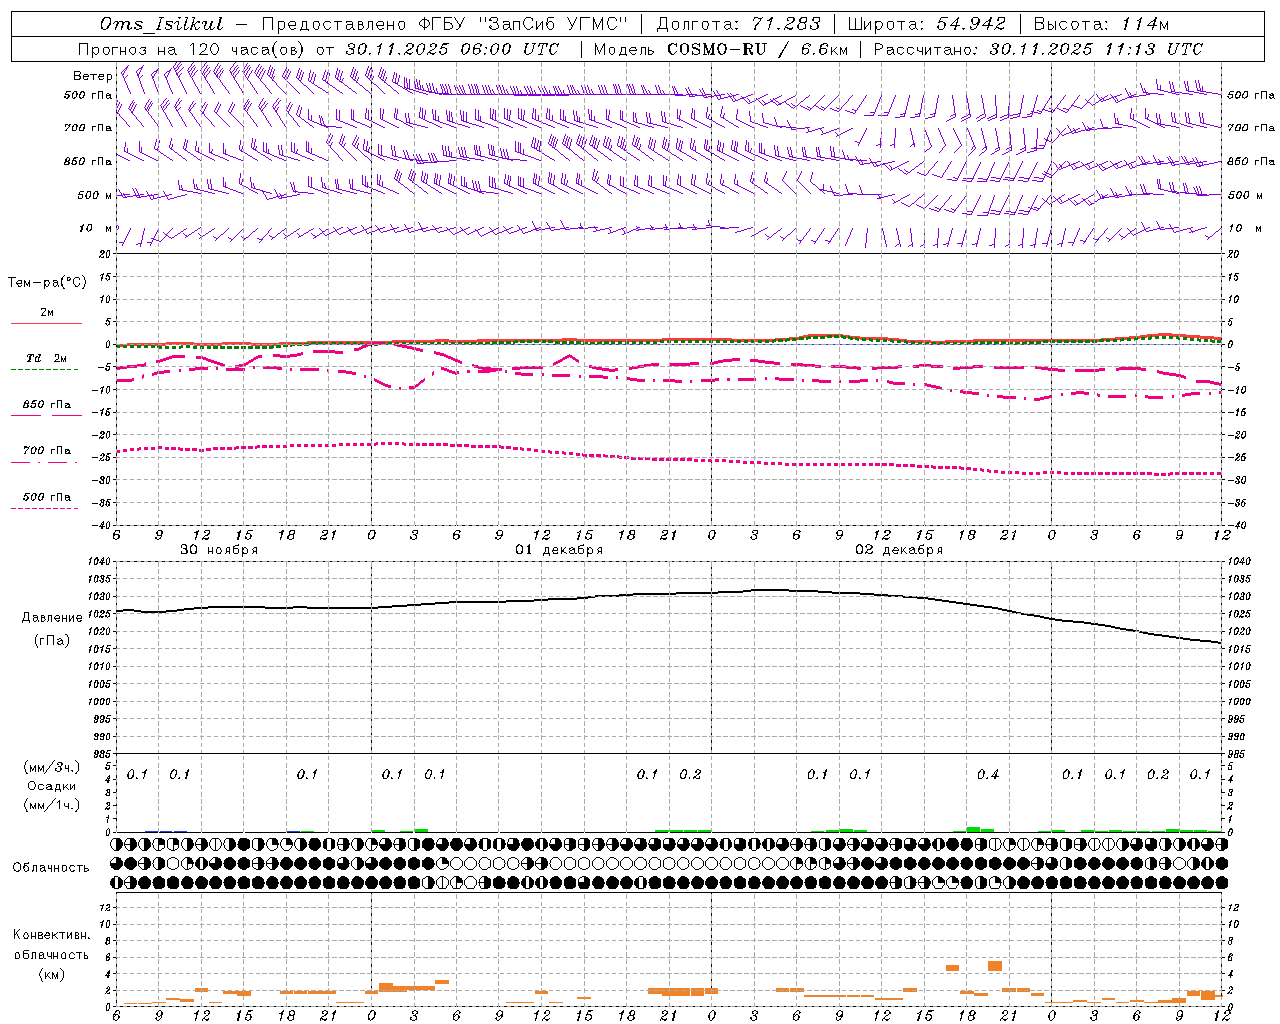Click the station name Oms_Isilkul
The image size is (1280, 1024).
pos(161,24)
